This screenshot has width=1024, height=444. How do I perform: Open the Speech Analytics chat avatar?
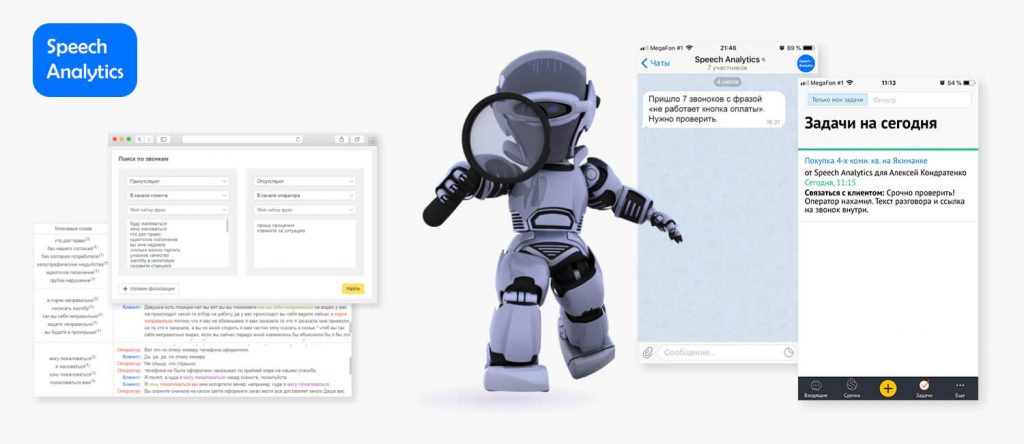pyautogui.click(x=806, y=63)
